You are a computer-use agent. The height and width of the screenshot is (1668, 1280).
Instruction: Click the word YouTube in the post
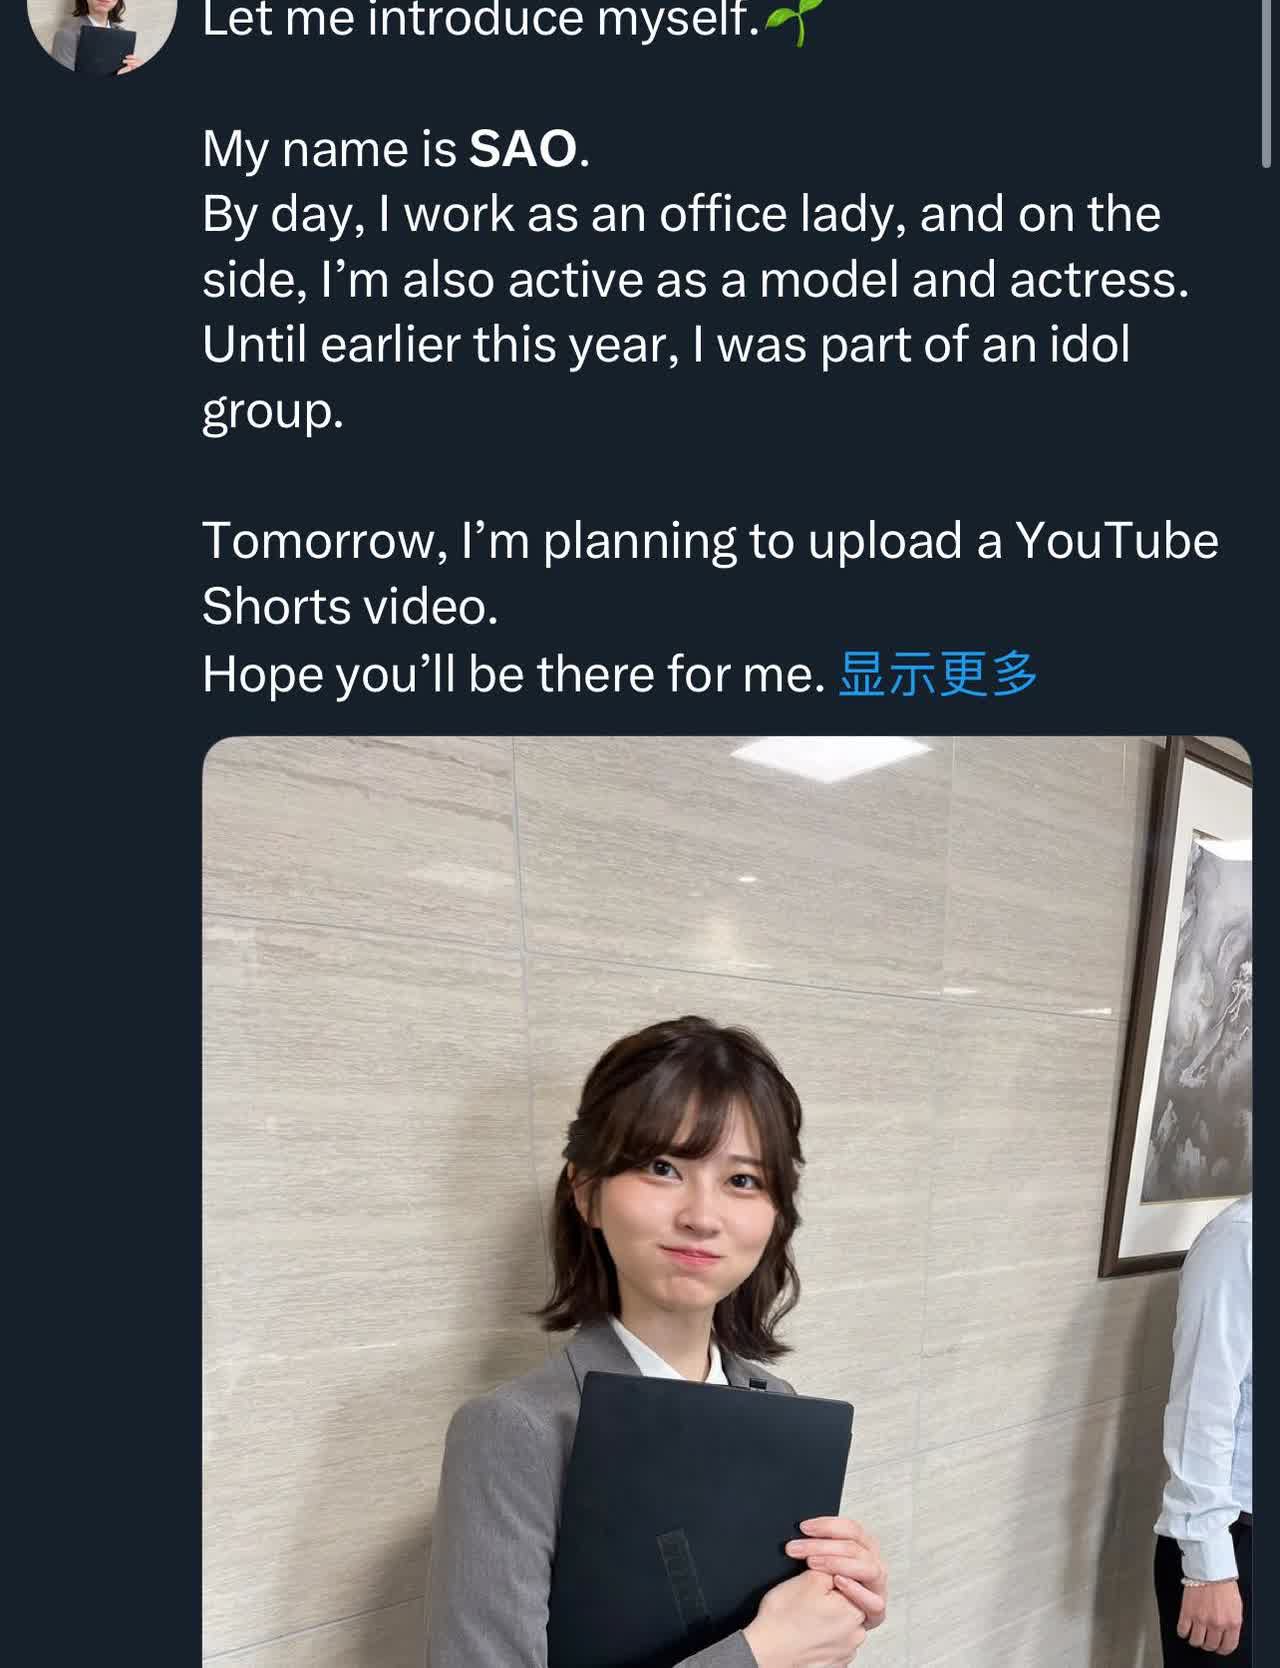(x=1117, y=541)
